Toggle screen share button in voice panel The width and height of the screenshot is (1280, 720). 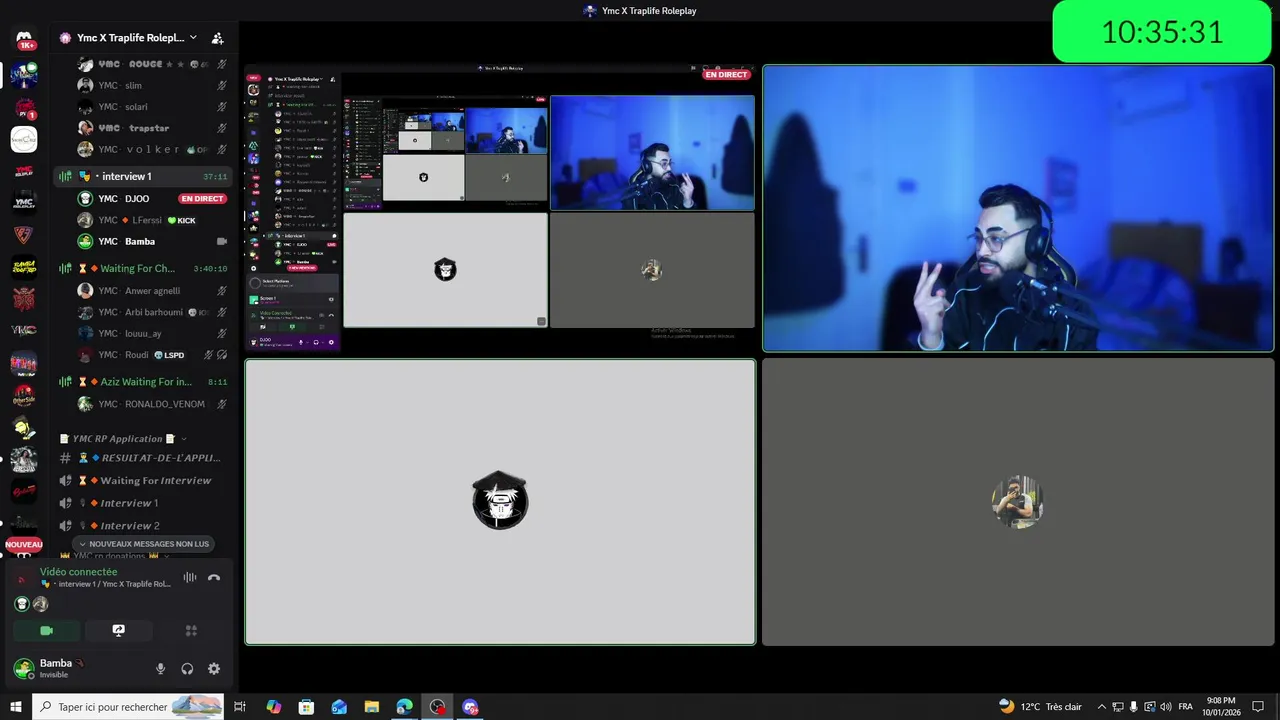(x=118, y=630)
